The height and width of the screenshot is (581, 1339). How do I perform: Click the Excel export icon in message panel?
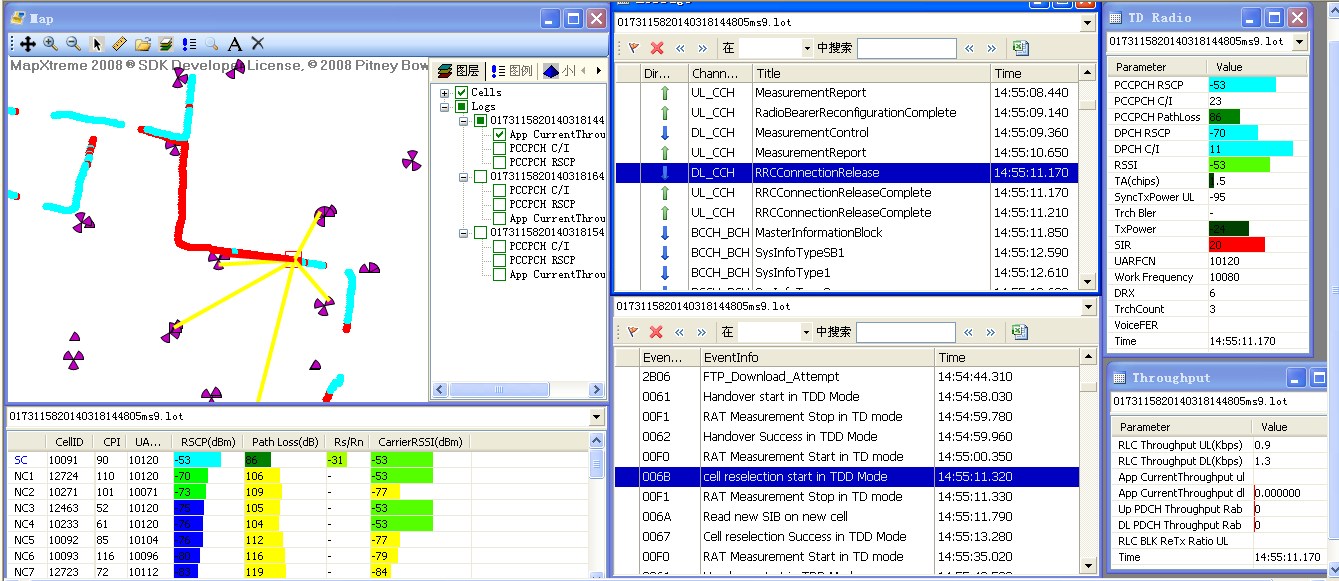point(1019,48)
